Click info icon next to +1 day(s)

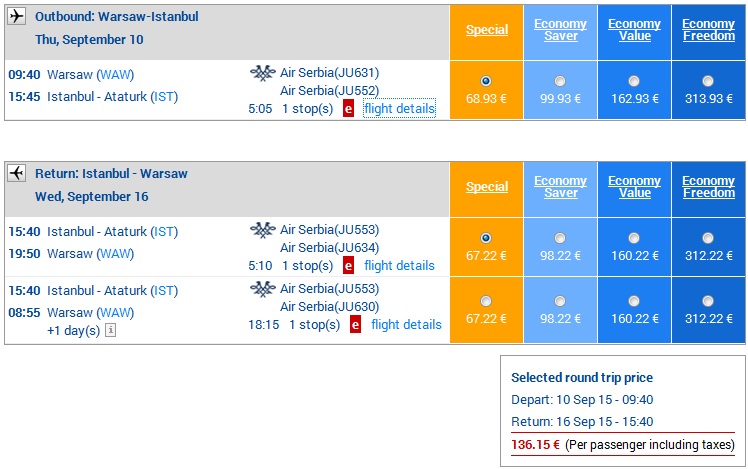coord(110,330)
